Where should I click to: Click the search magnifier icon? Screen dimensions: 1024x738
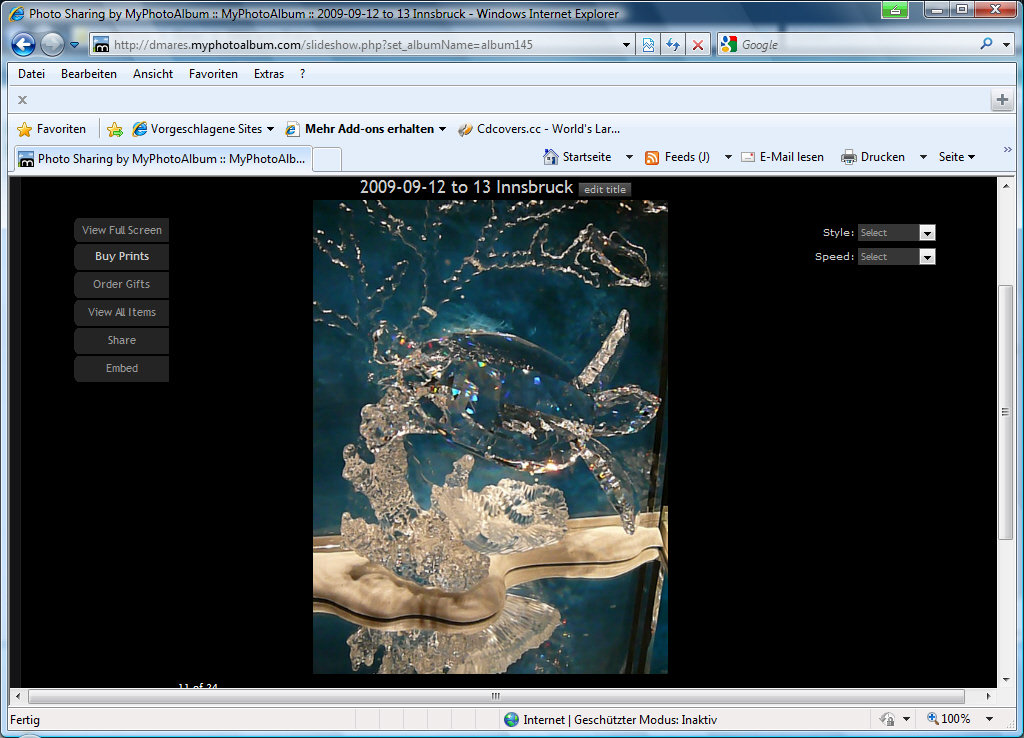pos(986,44)
